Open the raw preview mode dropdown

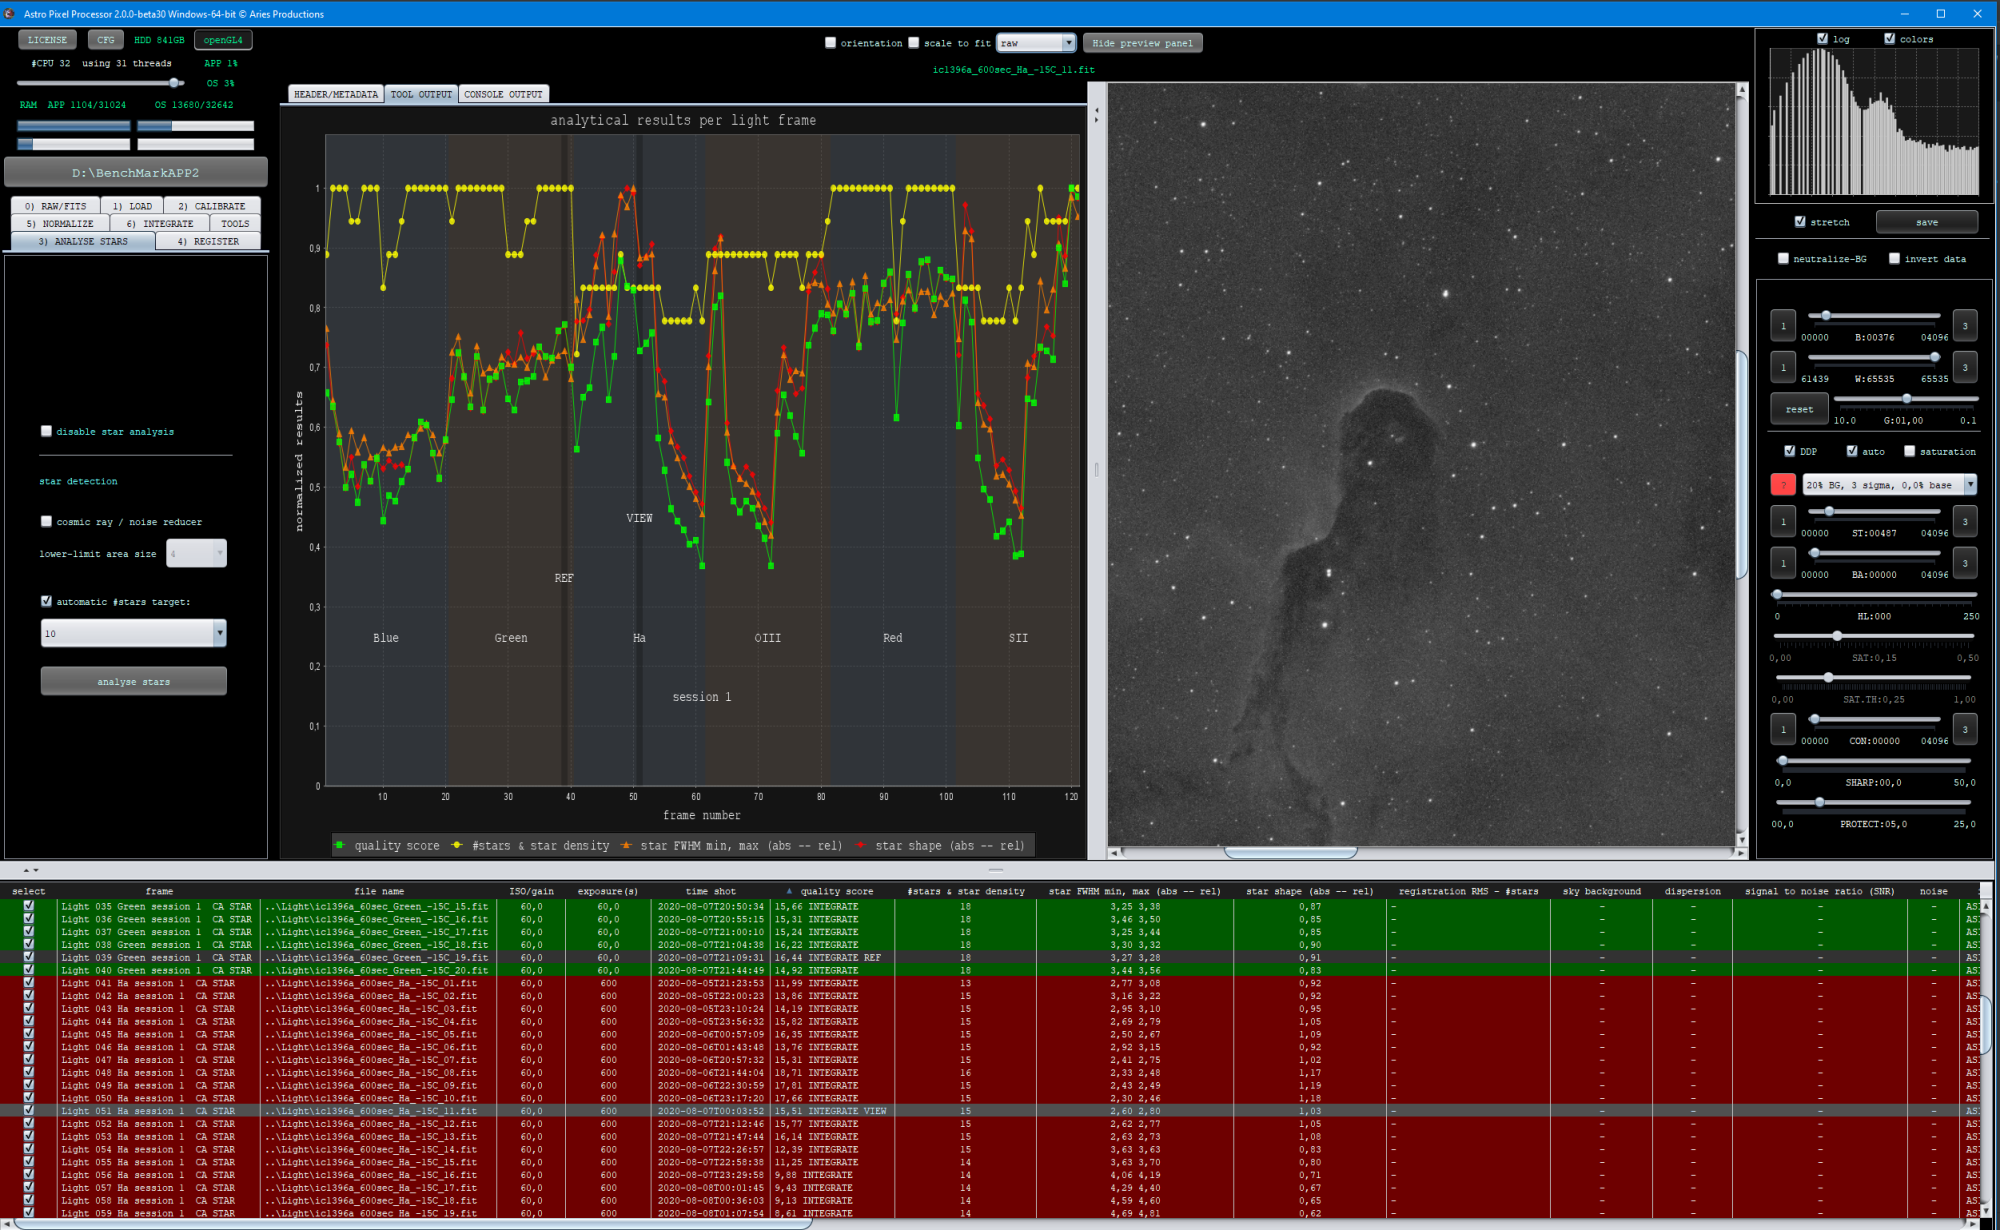click(1035, 42)
